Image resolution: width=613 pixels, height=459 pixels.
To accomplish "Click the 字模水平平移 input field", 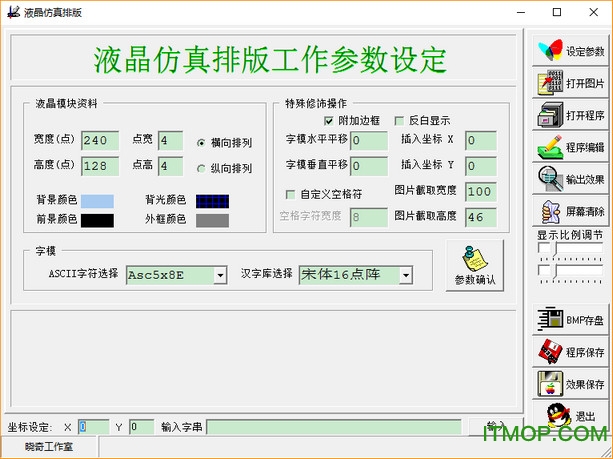I will (x=369, y=140).
